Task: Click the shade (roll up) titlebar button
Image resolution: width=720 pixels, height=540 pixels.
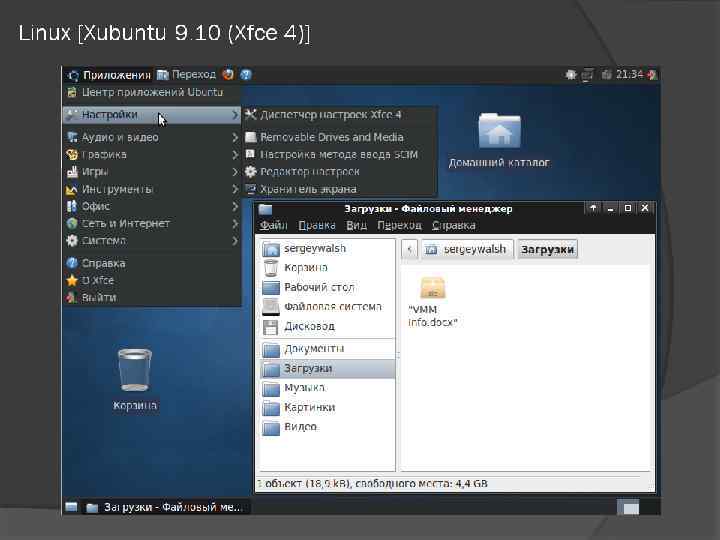Action: pos(593,208)
